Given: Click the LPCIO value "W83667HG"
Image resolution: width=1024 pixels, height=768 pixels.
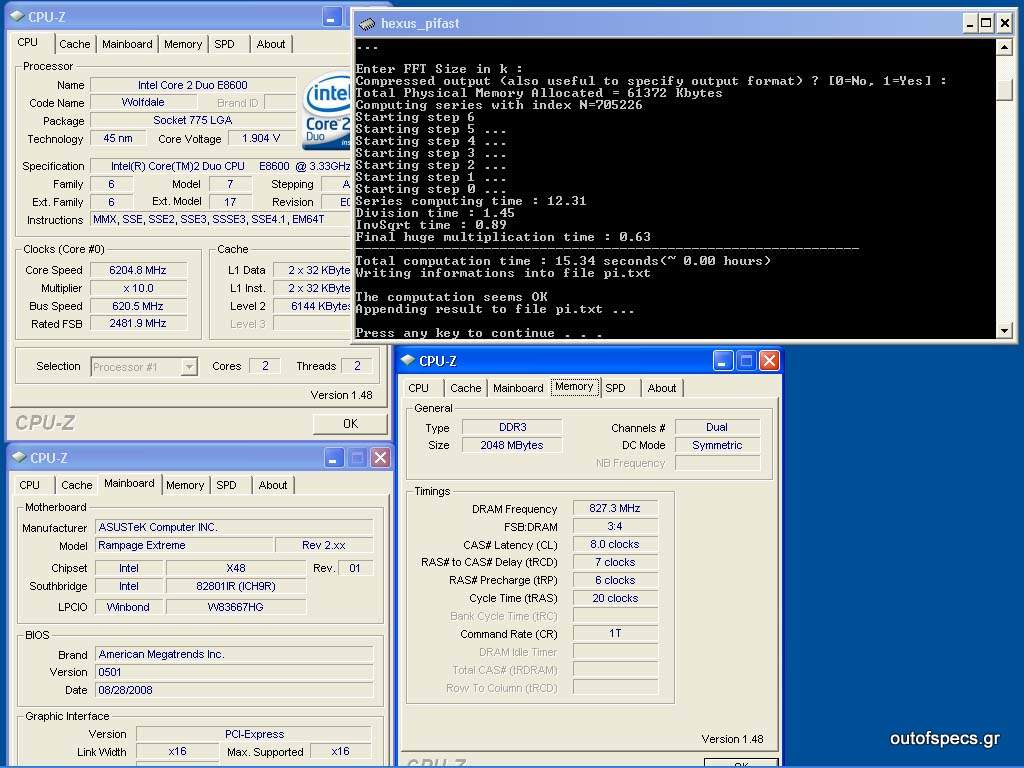Looking at the screenshot, I should (x=236, y=607).
